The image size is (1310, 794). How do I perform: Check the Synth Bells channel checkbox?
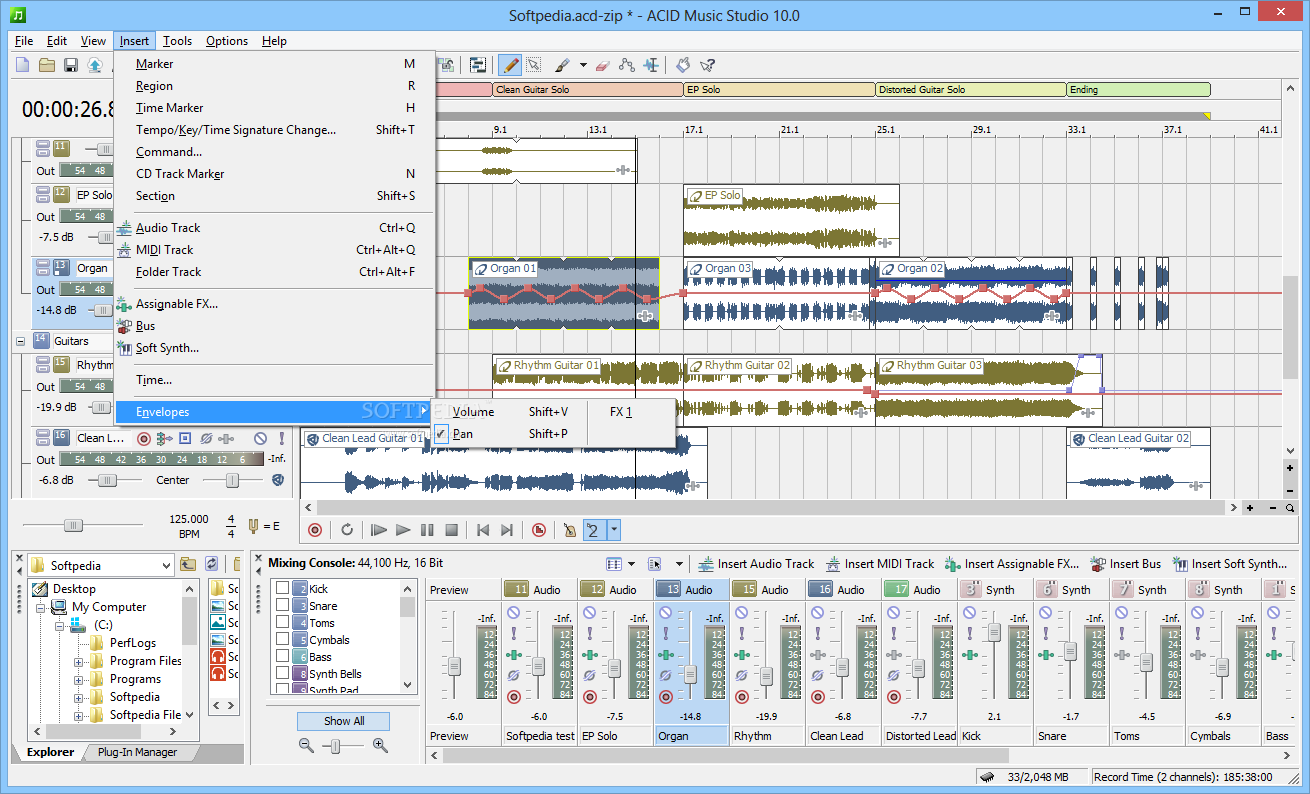tap(283, 674)
